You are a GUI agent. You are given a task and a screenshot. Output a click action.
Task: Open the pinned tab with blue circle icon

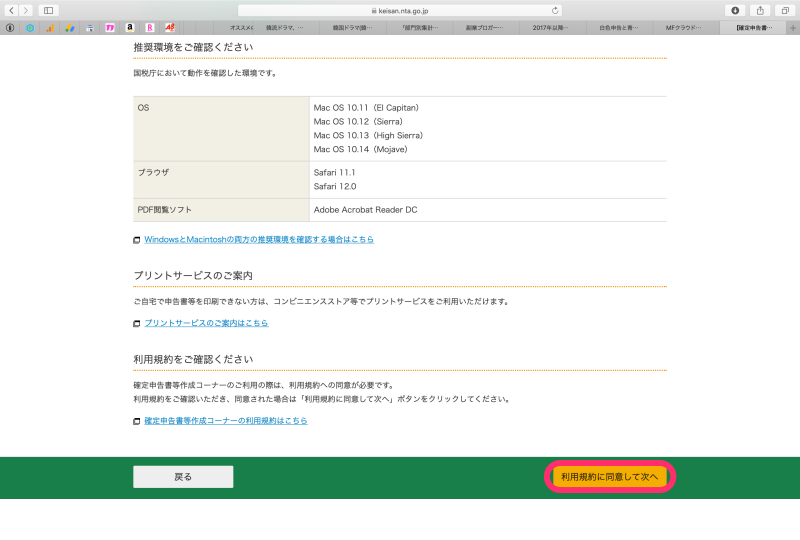30,28
